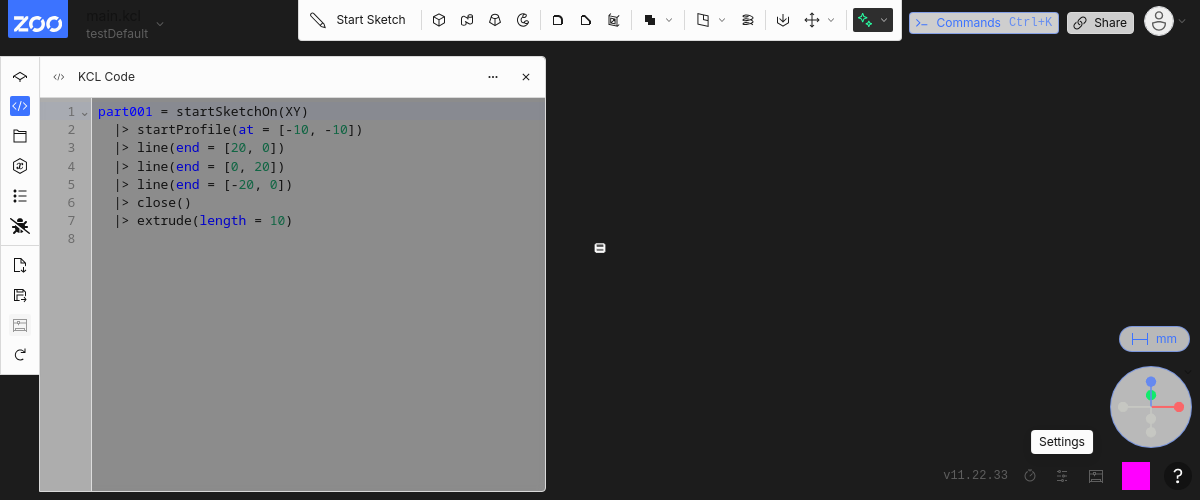Toggle the KCL Code pane sidebar button
Image resolution: width=1200 pixels, height=500 pixels.
pos(20,106)
